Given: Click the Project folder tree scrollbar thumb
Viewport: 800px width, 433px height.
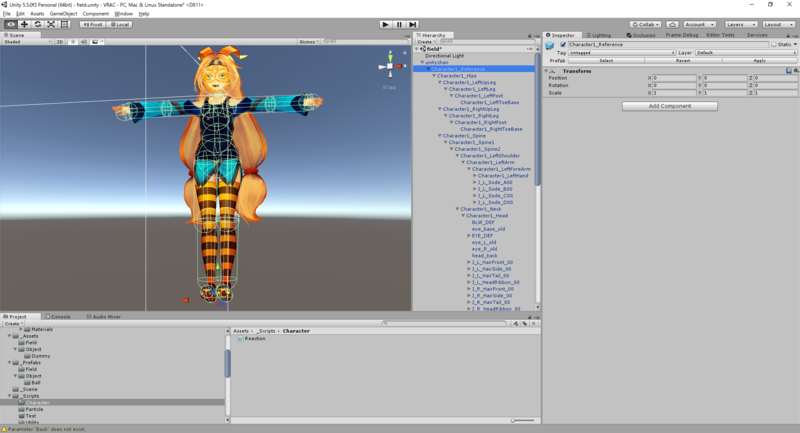Looking at the screenshot, I should pos(228,364).
